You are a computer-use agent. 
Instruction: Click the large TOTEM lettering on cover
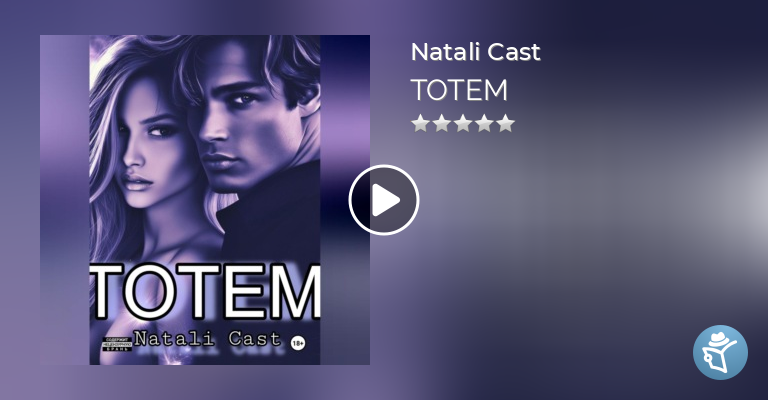pyautogui.click(x=205, y=292)
